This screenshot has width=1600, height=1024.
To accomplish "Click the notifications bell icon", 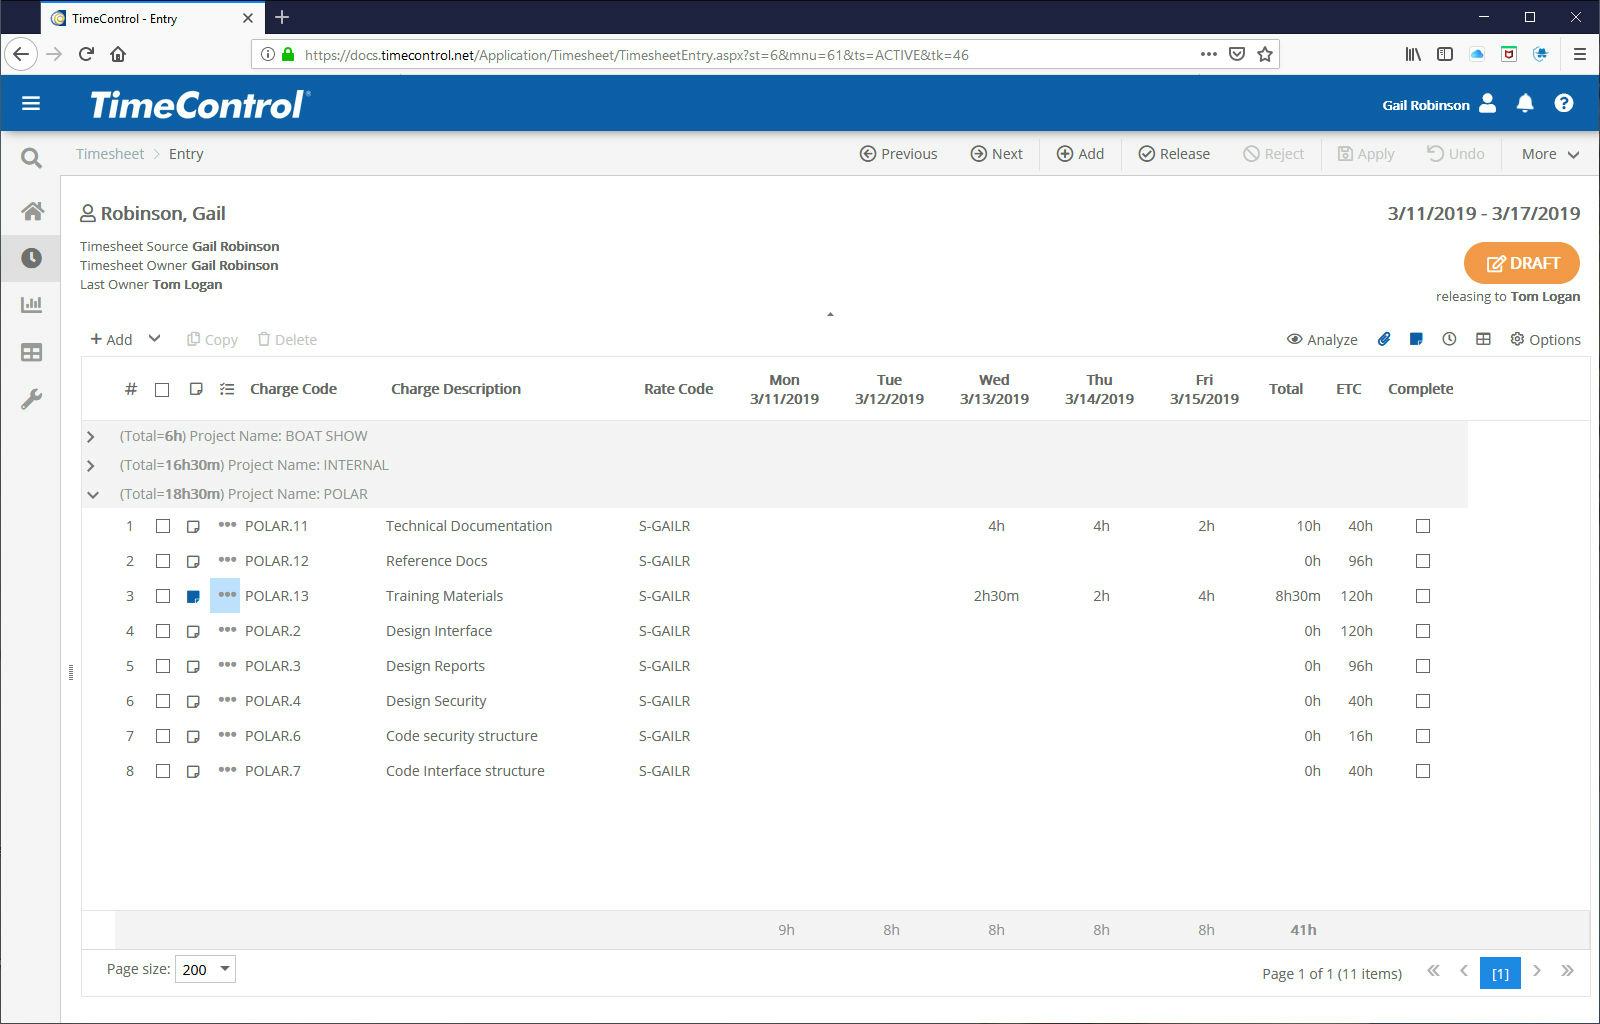I will coord(1524,103).
